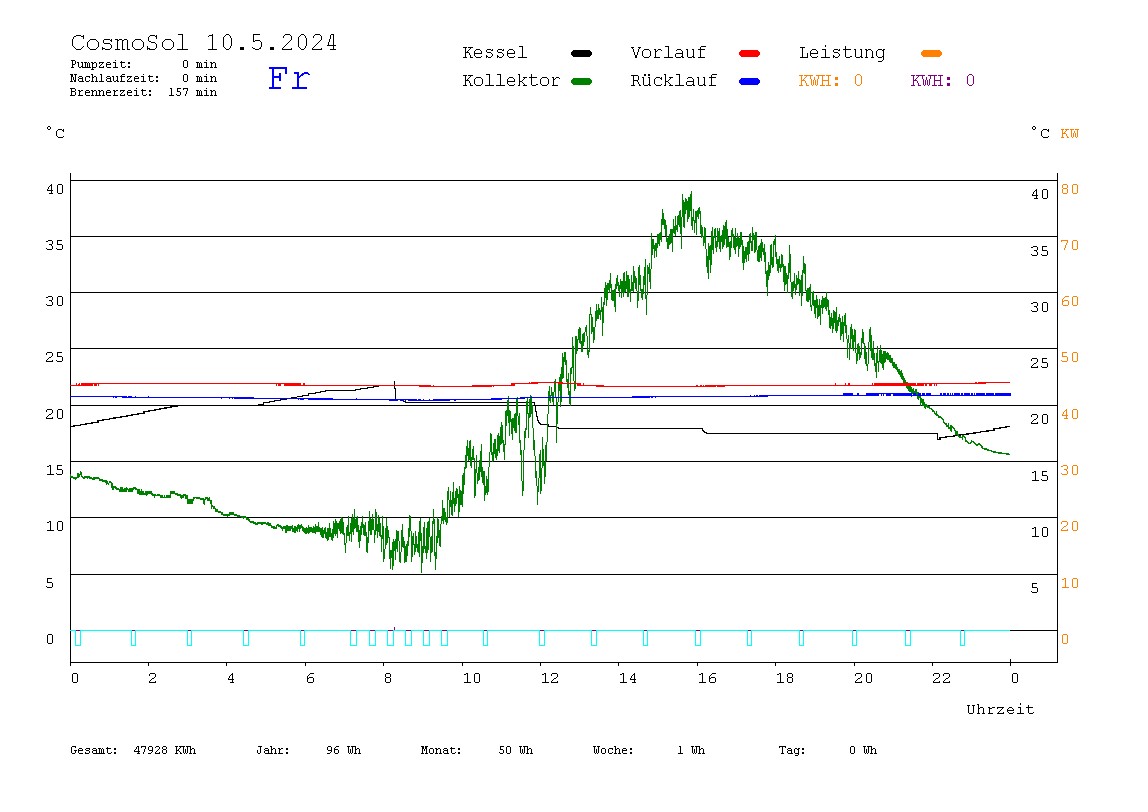Click the blue 'Fr' weekday label
The image size is (1148, 812).
(288, 78)
